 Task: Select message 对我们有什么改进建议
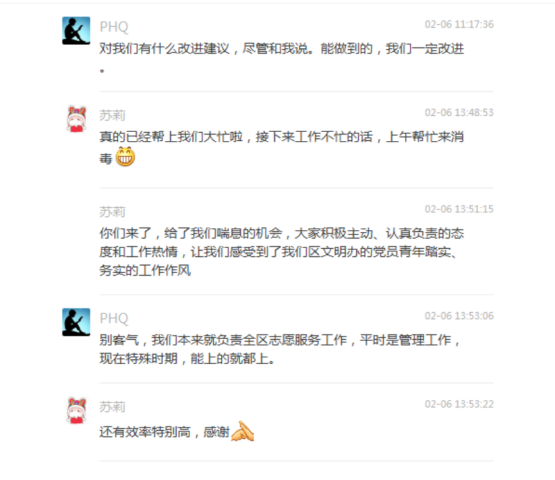[x=282, y=58]
